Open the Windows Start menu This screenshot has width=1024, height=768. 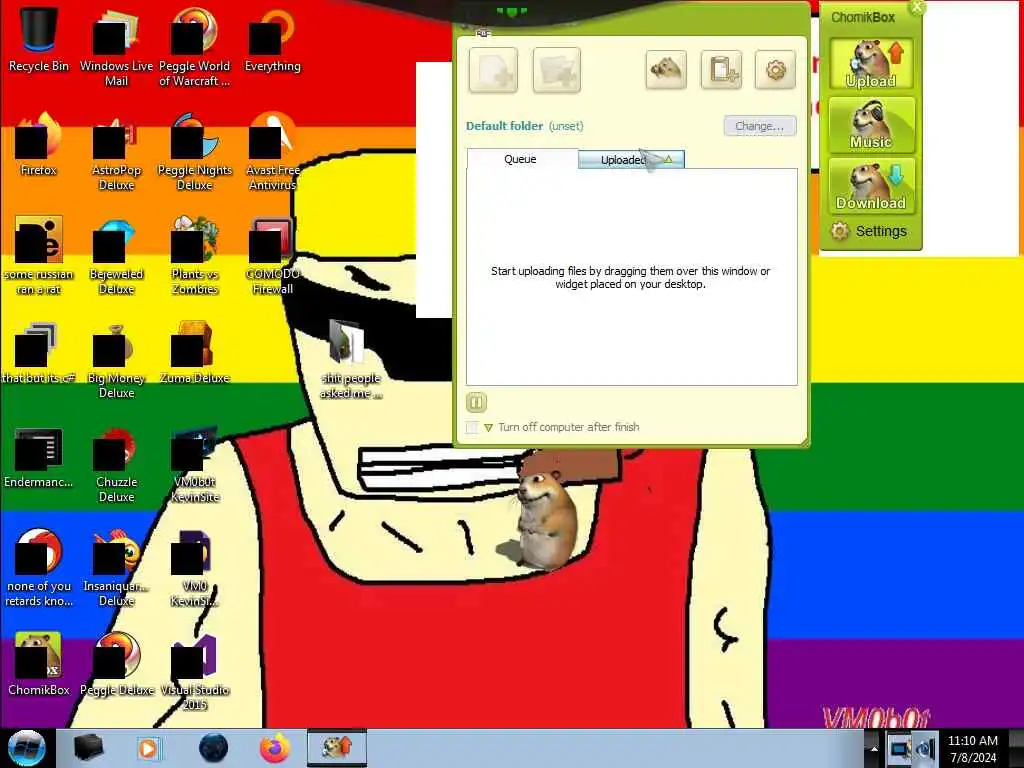[x=26, y=748]
